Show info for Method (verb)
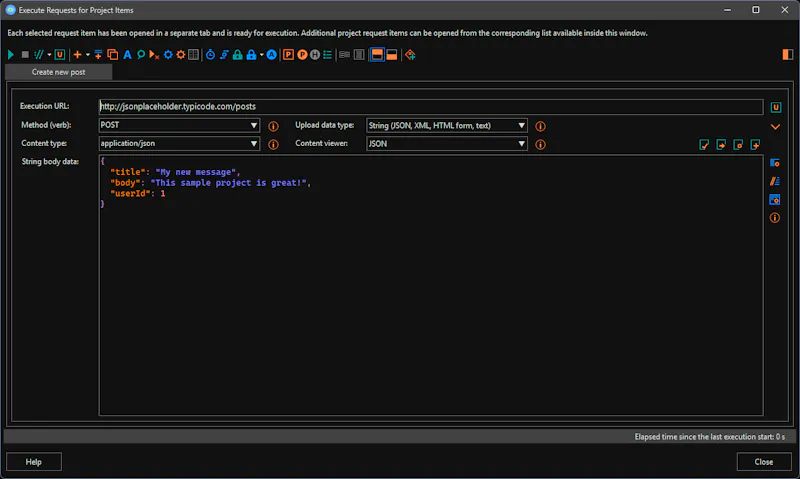The width and height of the screenshot is (800, 479). pos(273,126)
